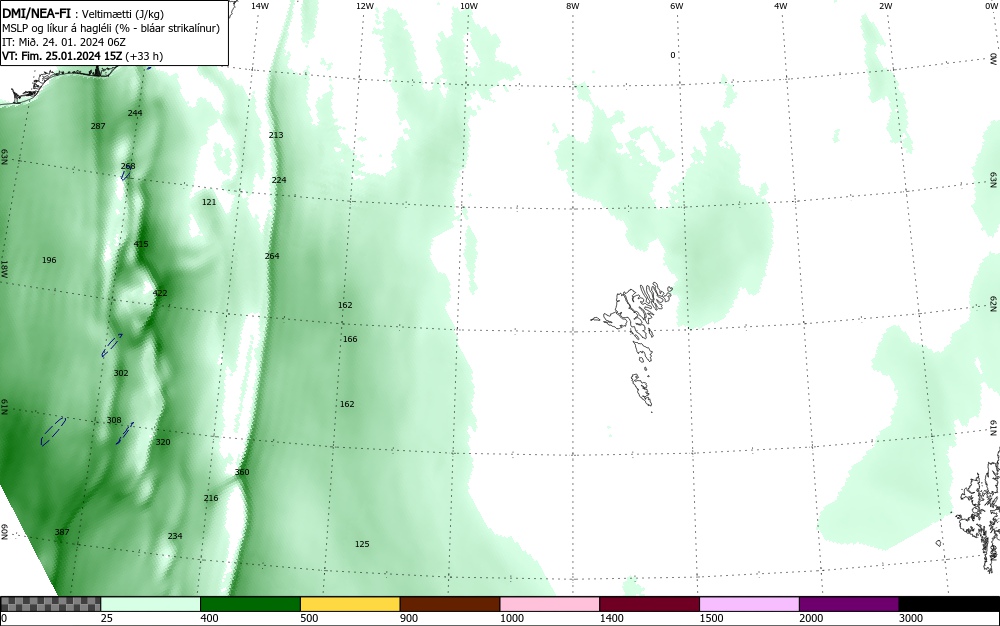
Task: Click the 1000 legend tick label
Action: click(511, 618)
